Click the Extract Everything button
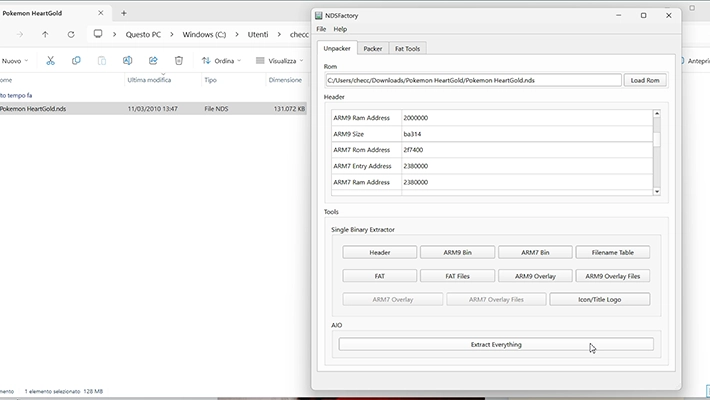The image size is (710, 400). 496,344
